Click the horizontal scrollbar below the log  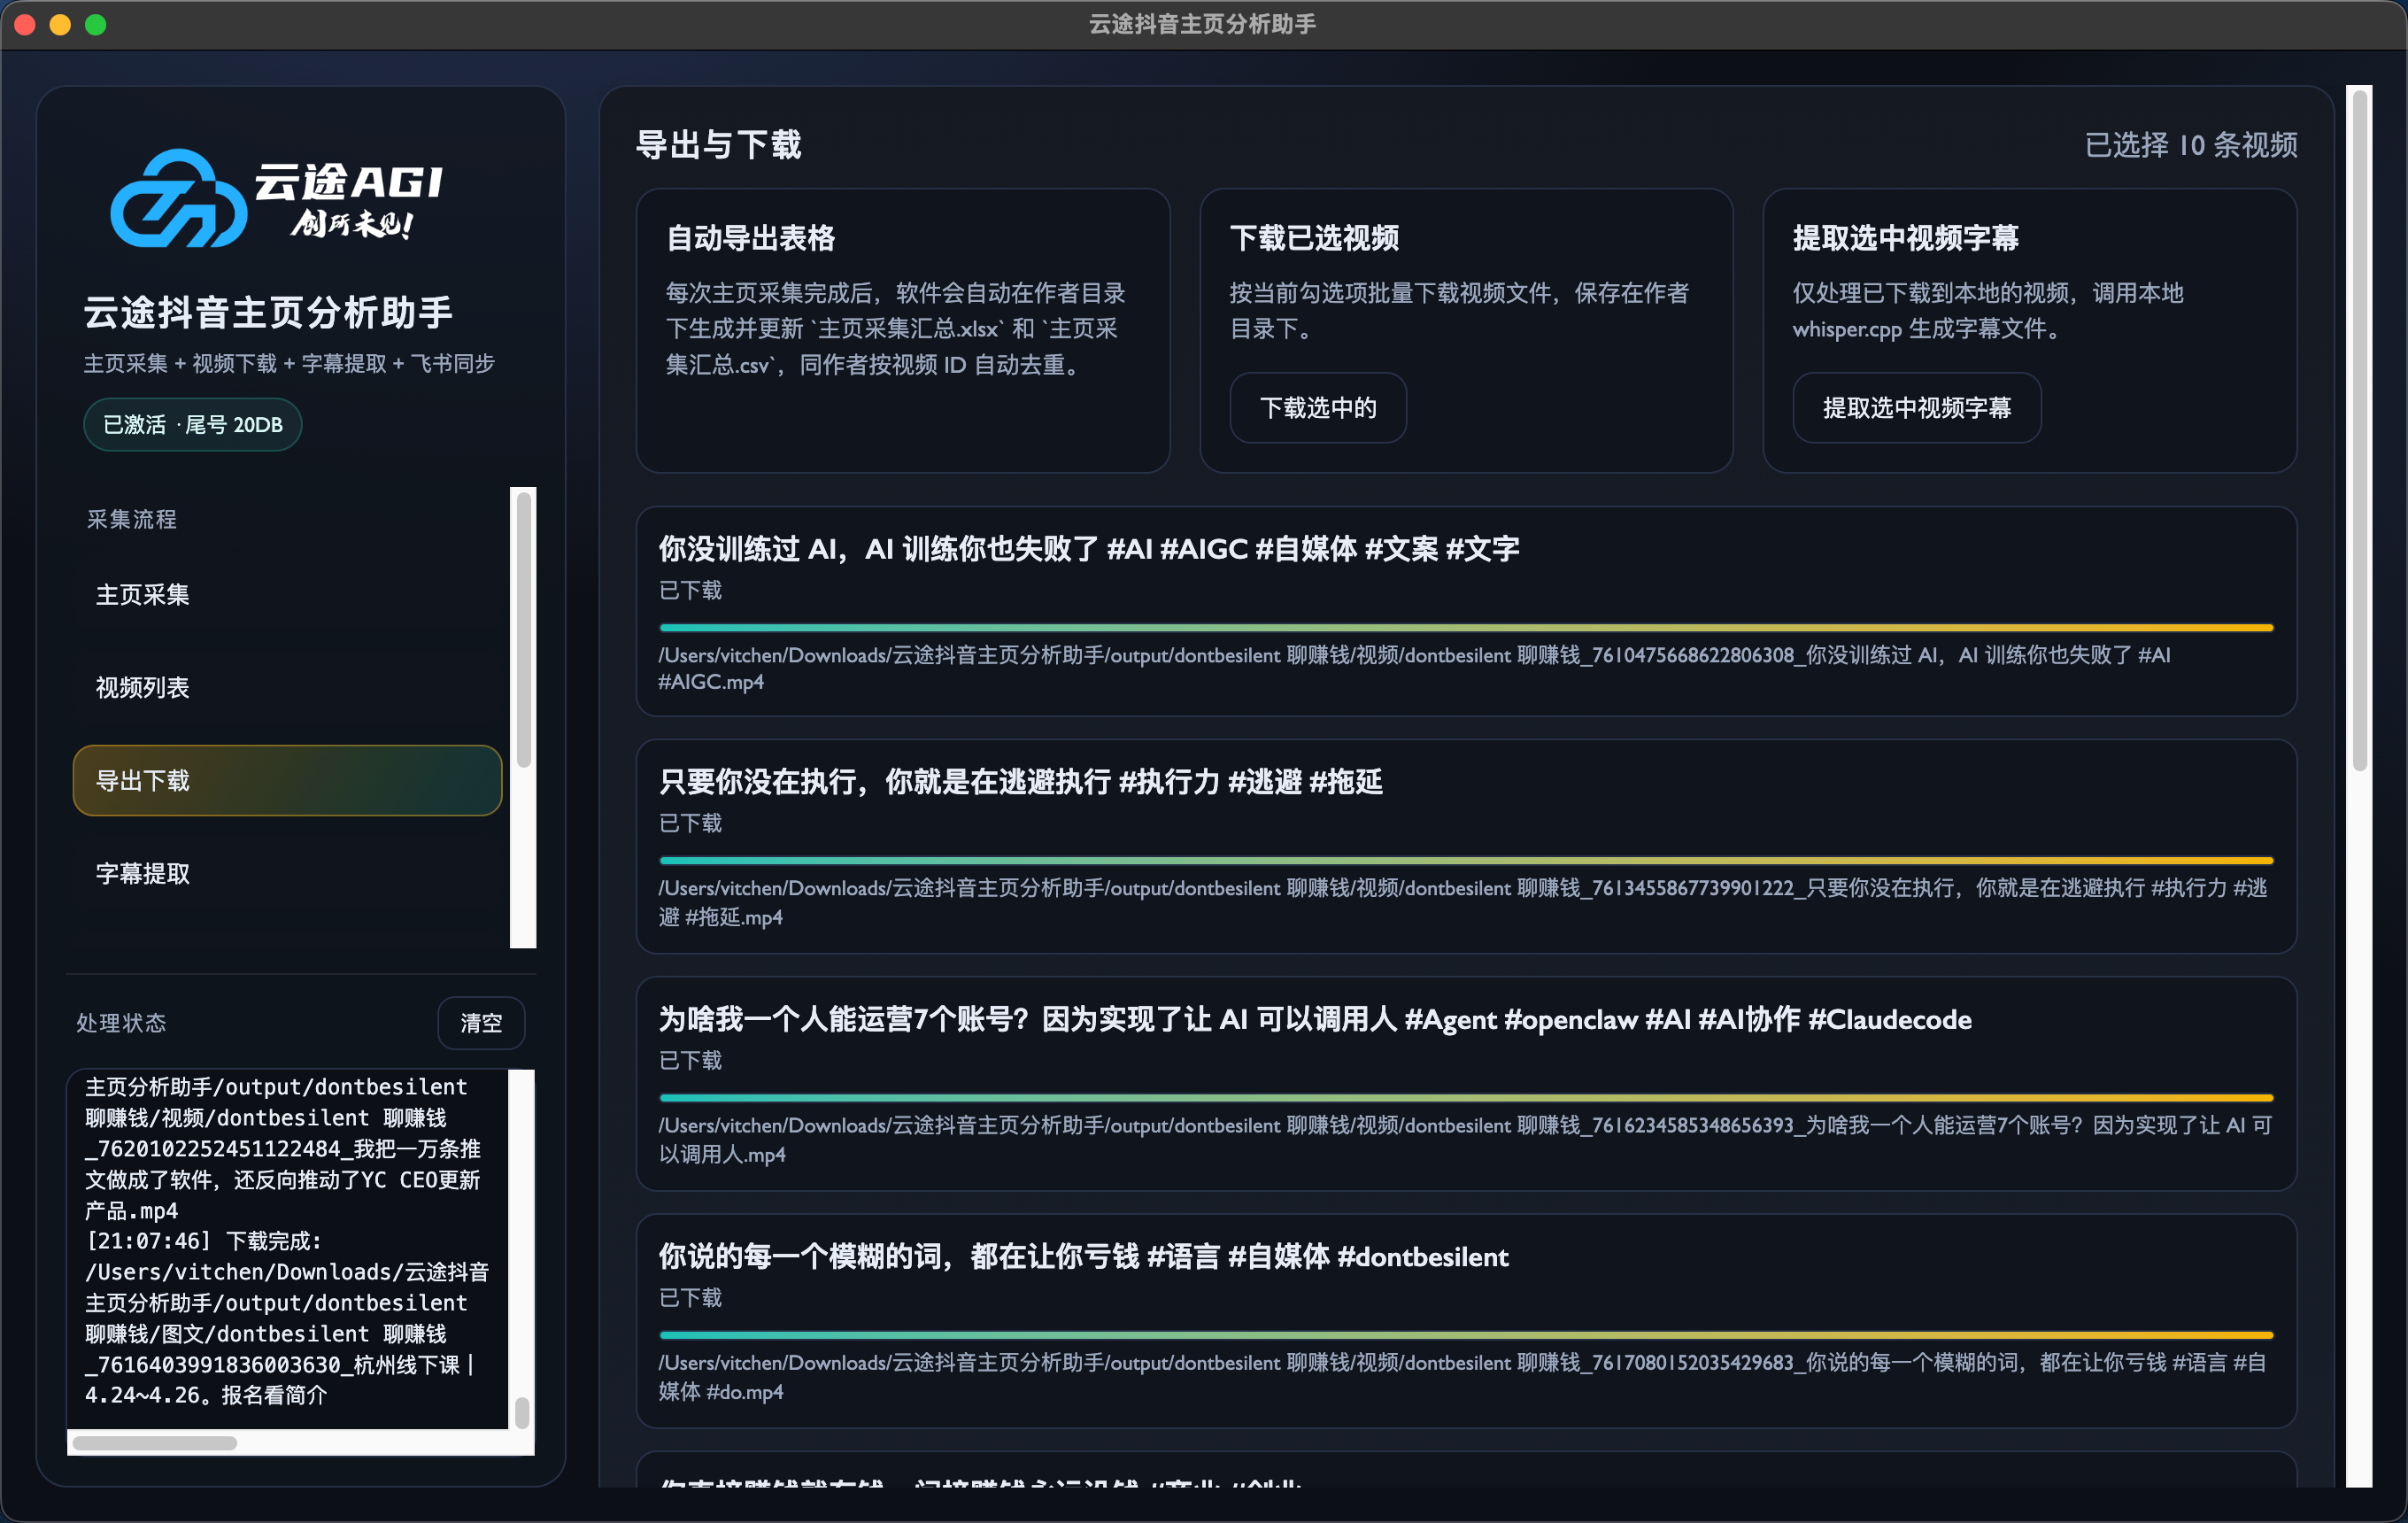[156, 1443]
